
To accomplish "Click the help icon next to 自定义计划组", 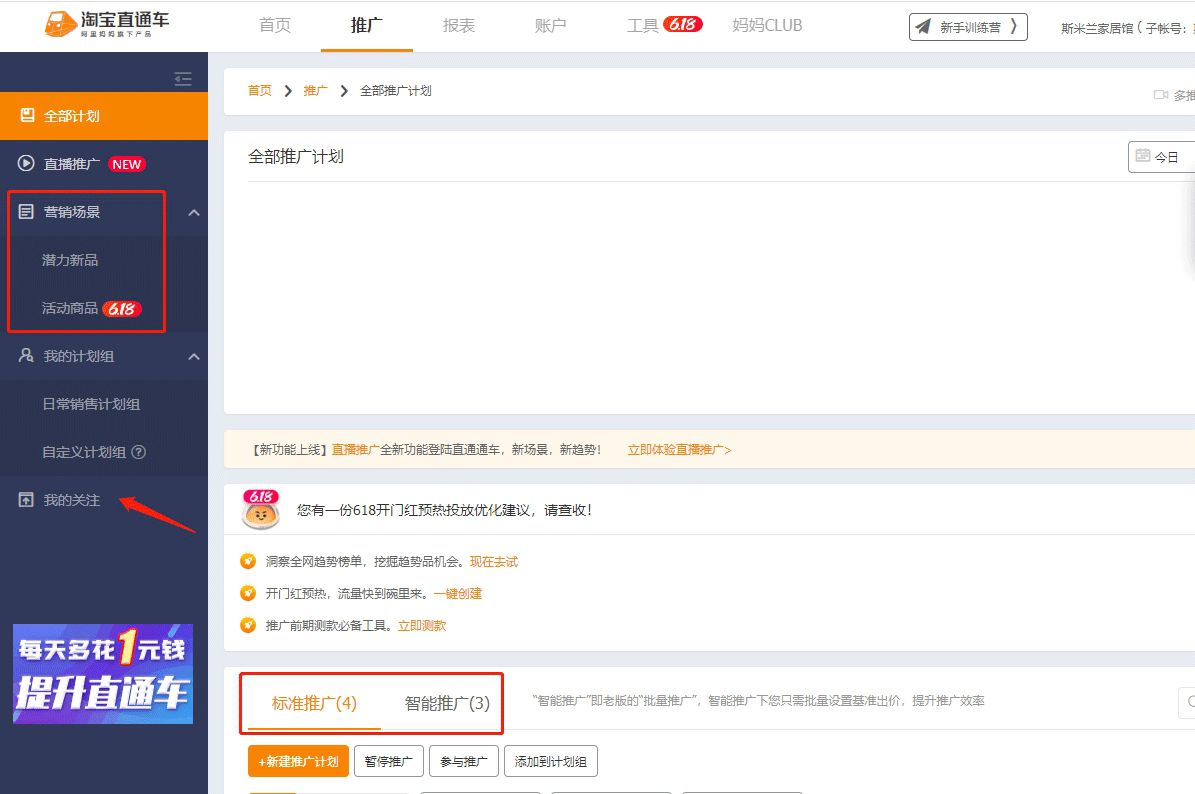I will 139,452.
